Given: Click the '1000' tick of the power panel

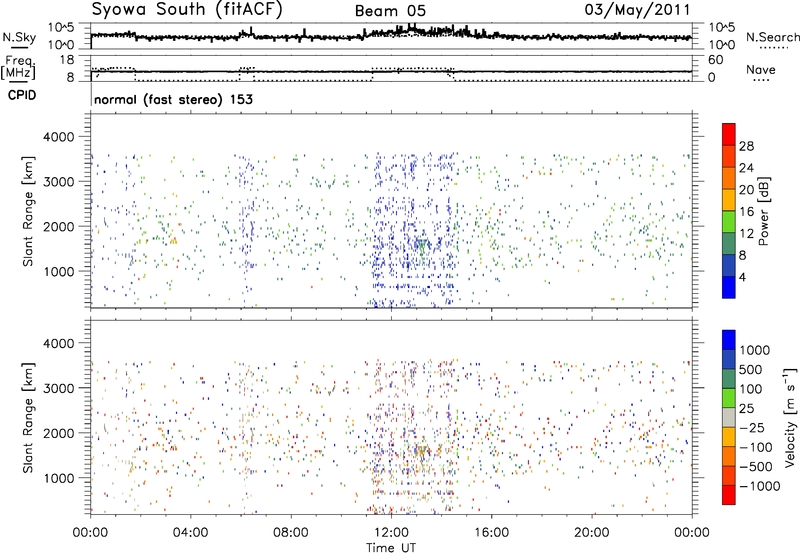Looking at the screenshot, I should point(59,271).
